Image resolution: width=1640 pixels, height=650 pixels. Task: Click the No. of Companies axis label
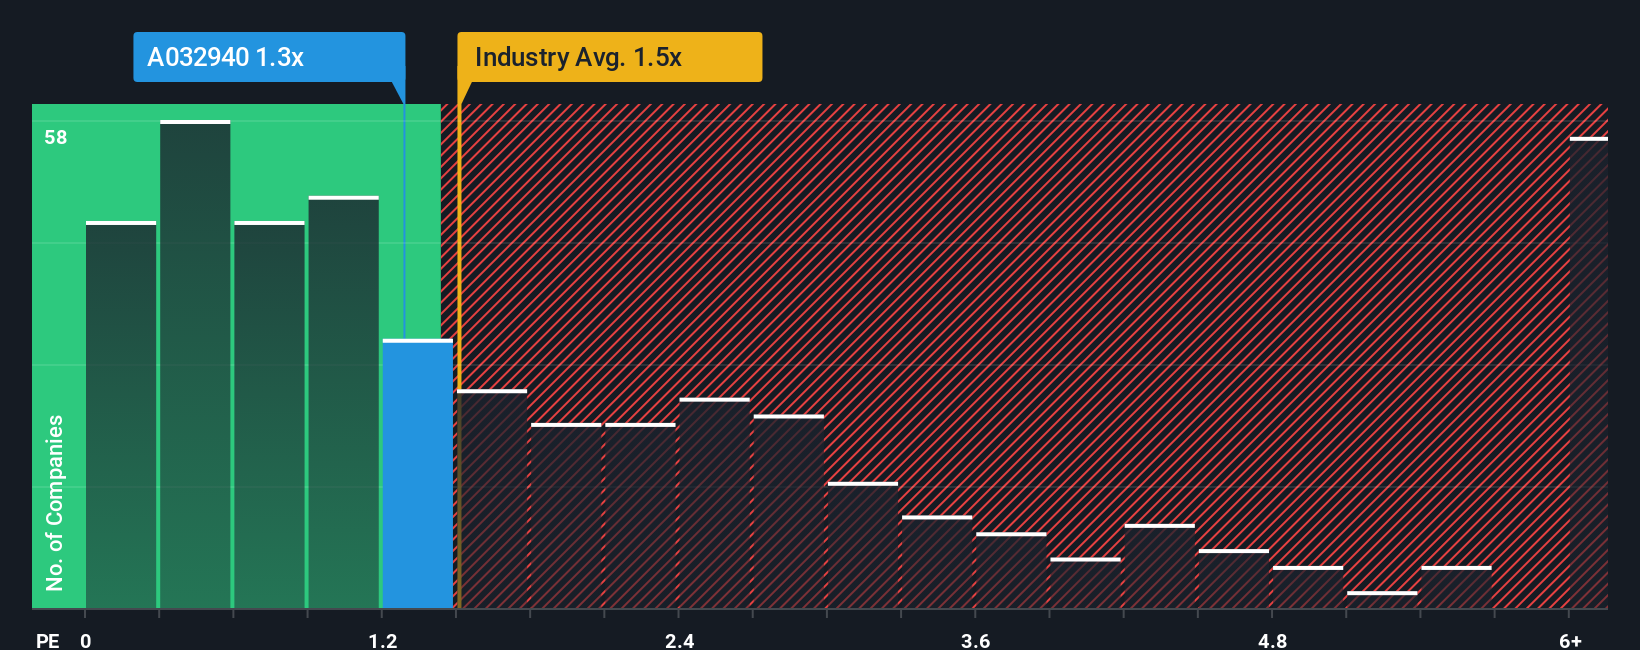point(55,502)
